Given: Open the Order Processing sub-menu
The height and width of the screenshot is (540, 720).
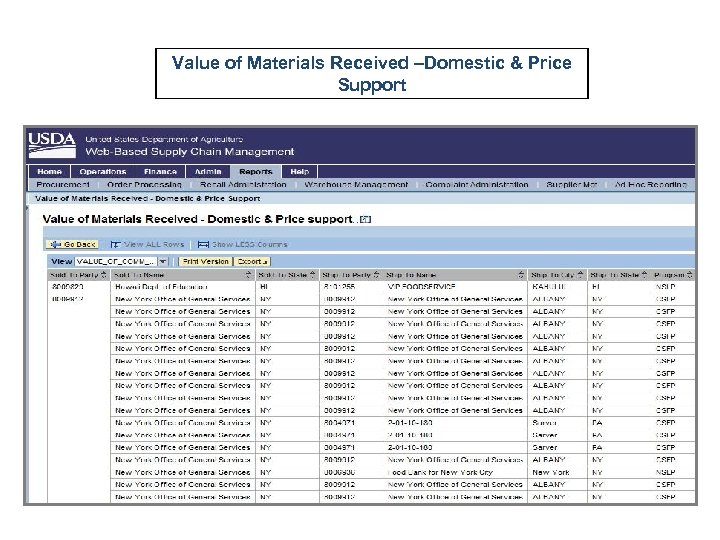Looking at the screenshot, I should (144, 185).
